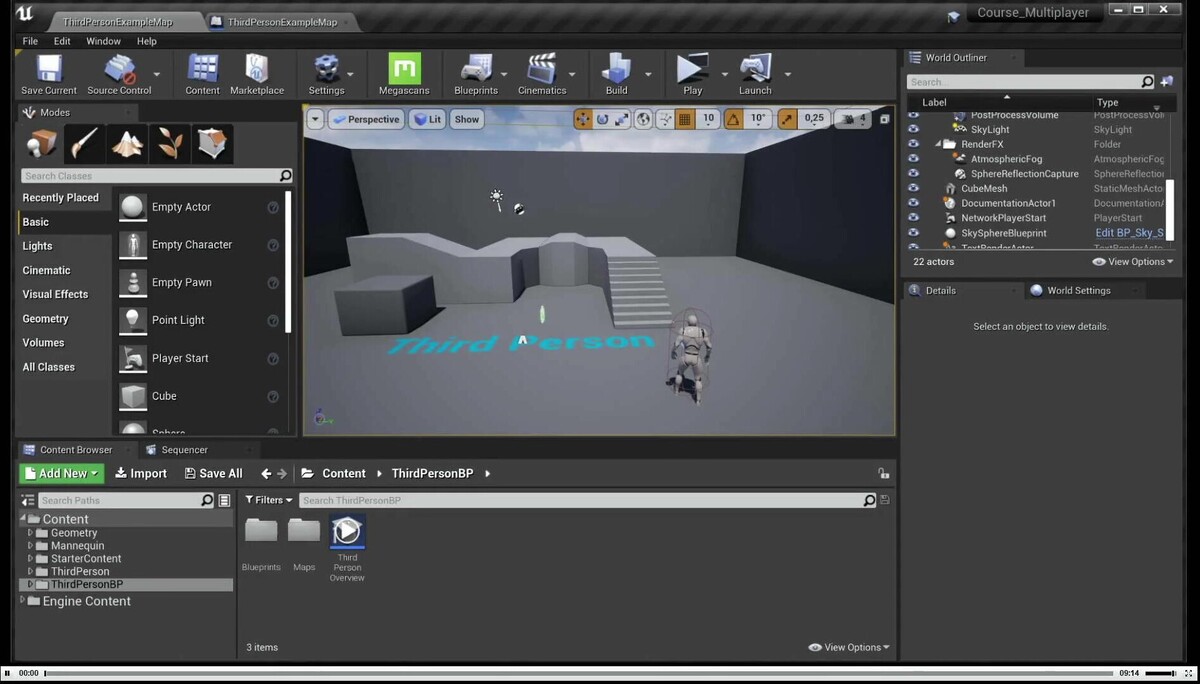Open the Filters dropdown in Content Browser
Image resolution: width=1200 pixels, height=684 pixels.
click(269, 500)
